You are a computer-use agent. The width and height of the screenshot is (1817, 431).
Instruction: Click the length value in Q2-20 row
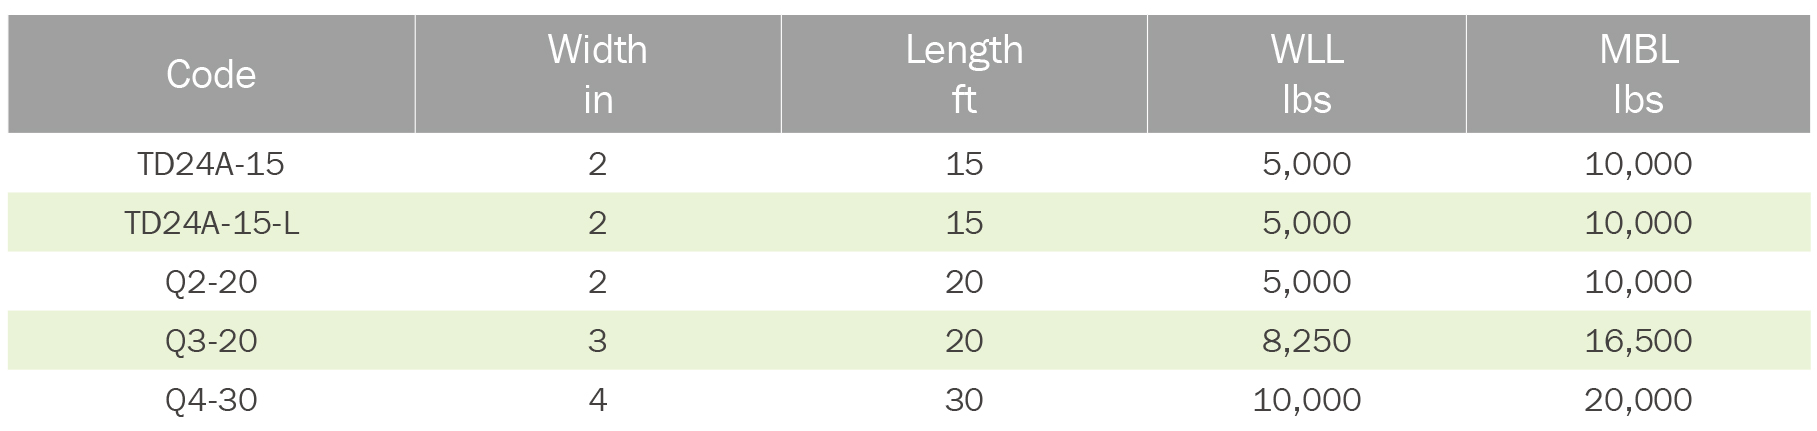[x=964, y=282]
